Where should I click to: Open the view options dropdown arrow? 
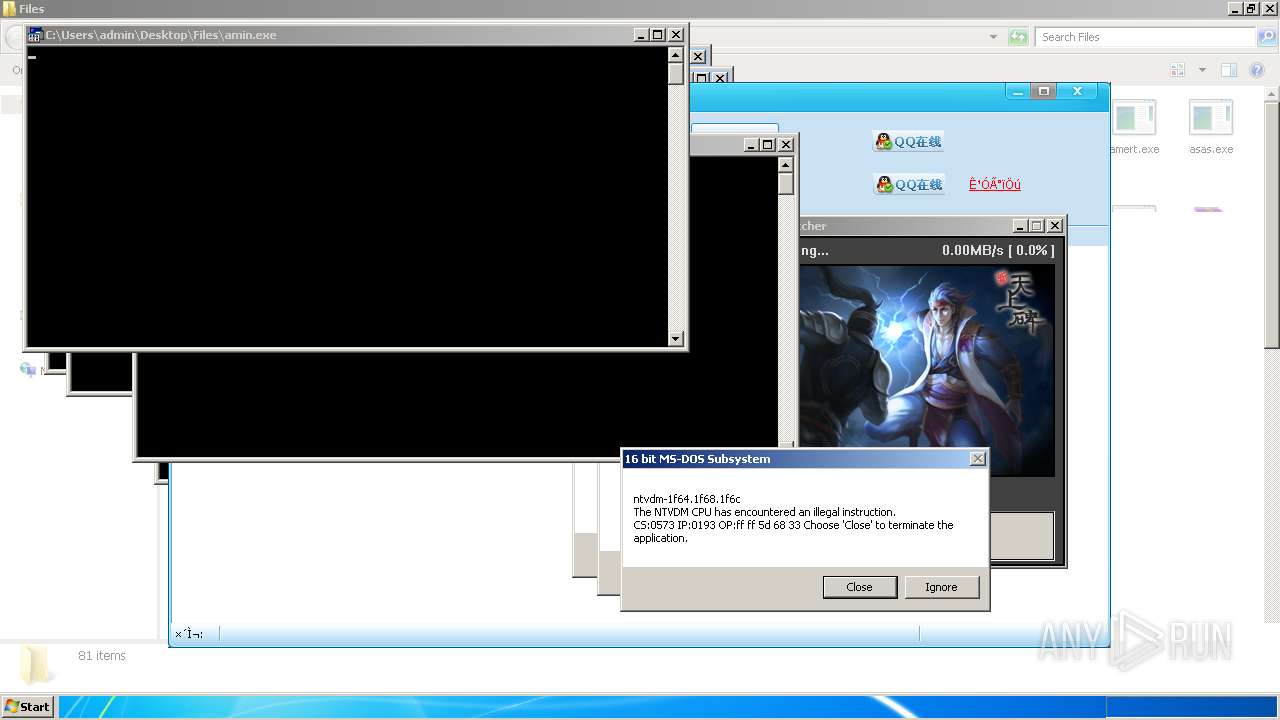[x=1202, y=70]
